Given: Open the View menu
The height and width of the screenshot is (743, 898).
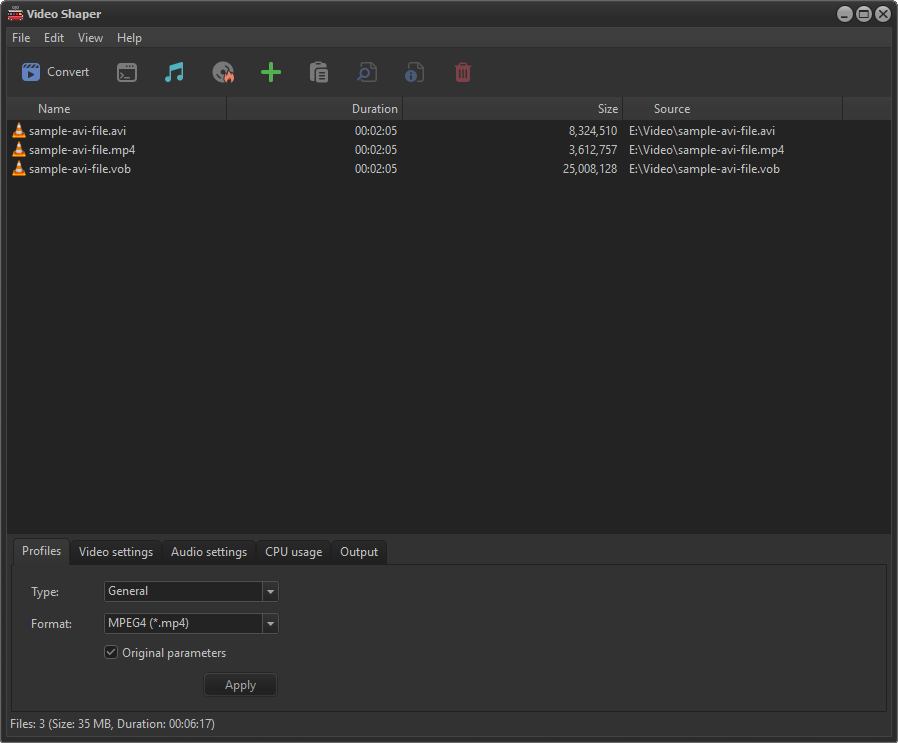Looking at the screenshot, I should click(x=91, y=38).
